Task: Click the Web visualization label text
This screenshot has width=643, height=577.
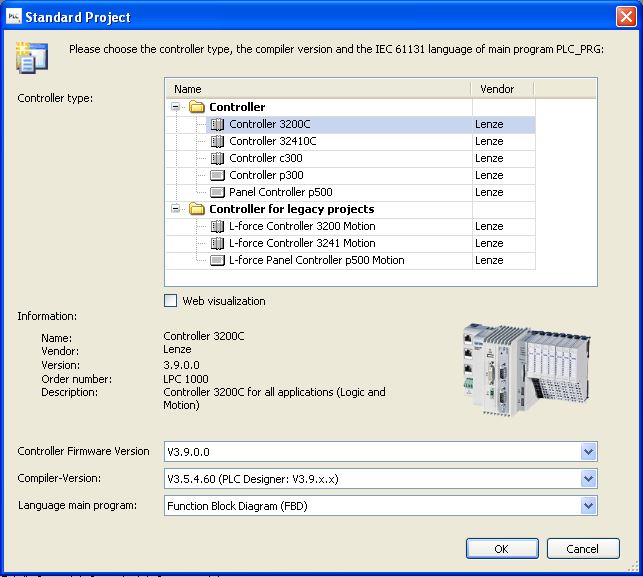Action: [224, 301]
